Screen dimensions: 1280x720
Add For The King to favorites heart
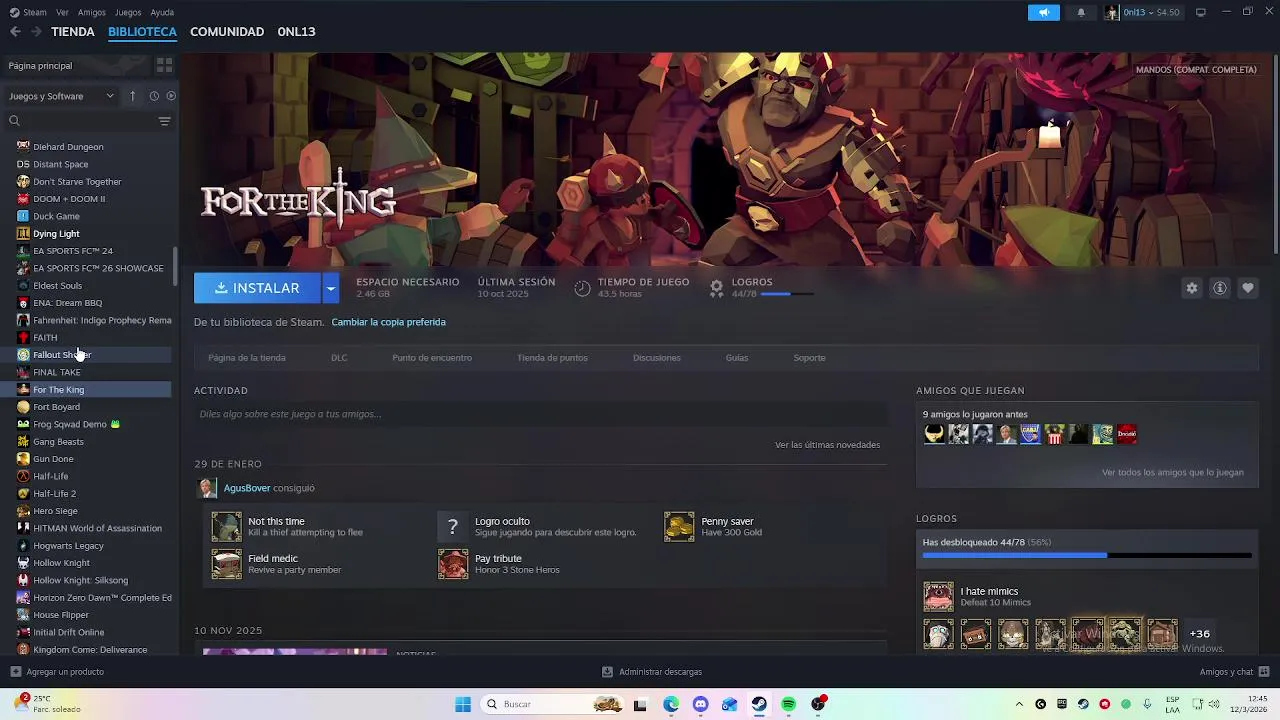[1248, 288]
